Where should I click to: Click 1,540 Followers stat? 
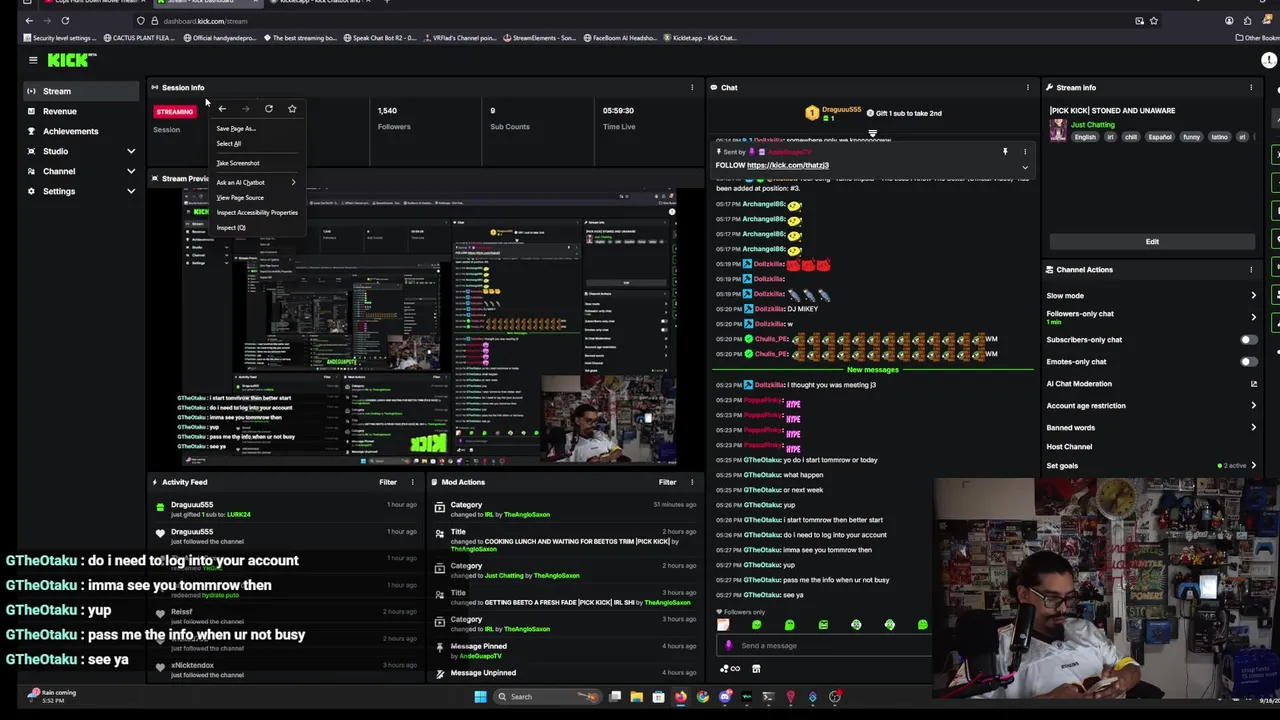pos(394,118)
